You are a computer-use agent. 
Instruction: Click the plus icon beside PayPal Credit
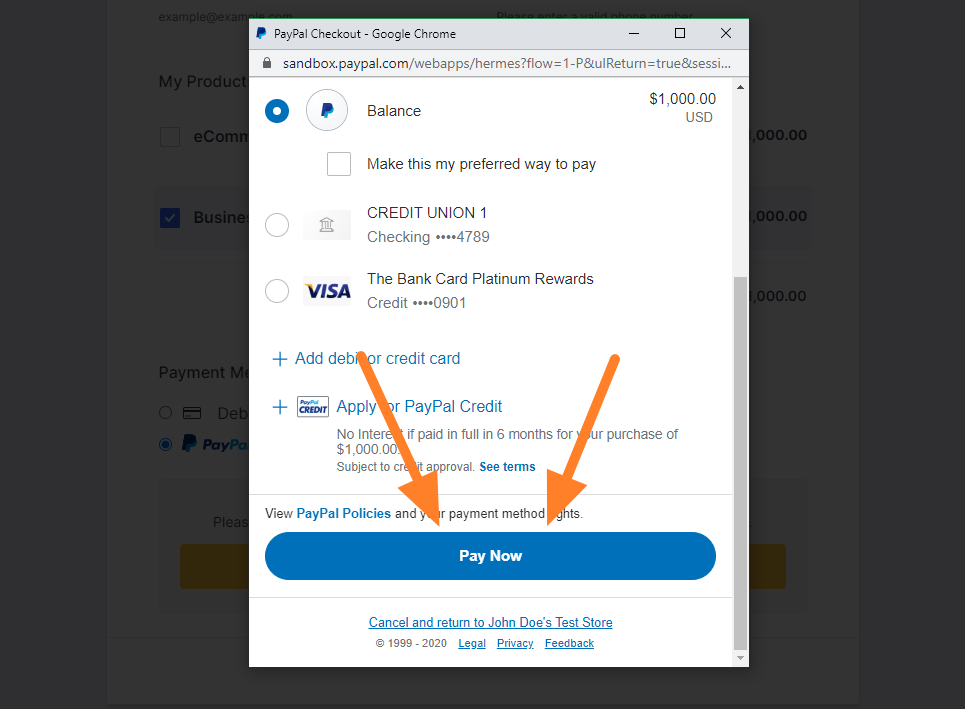pyautogui.click(x=279, y=407)
